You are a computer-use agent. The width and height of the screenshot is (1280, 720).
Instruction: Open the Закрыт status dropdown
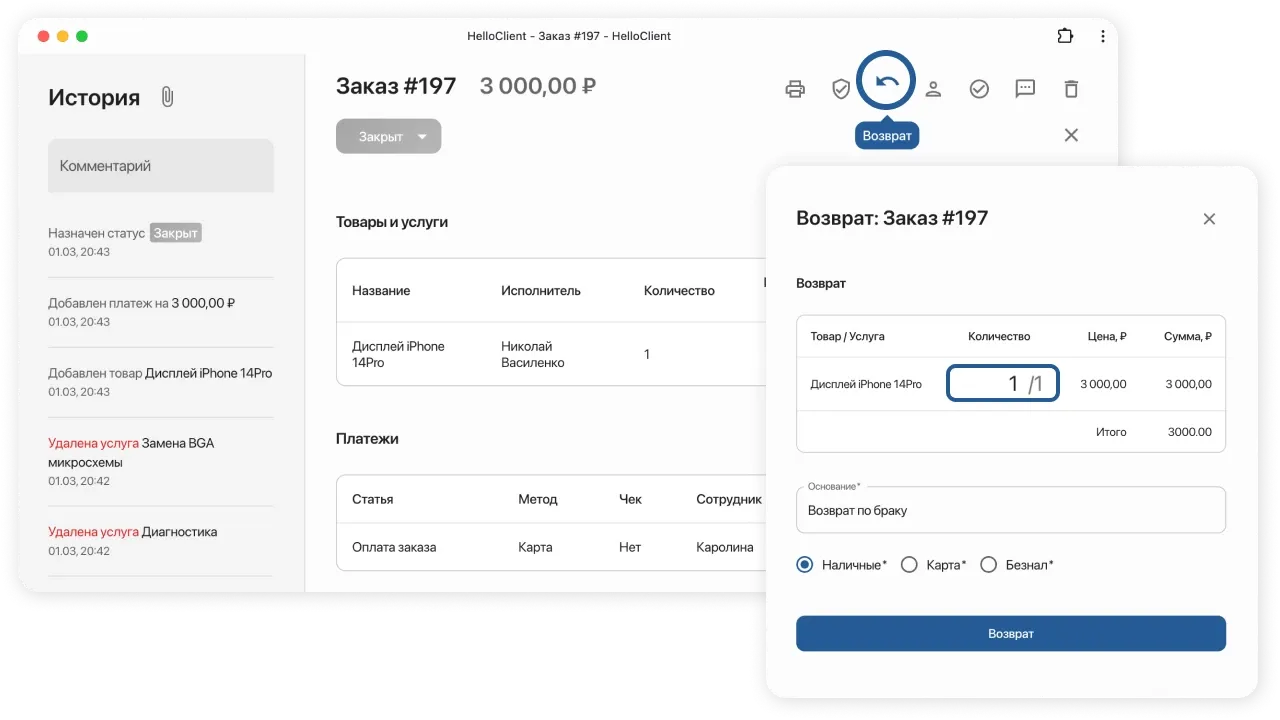tap(389, 136)
